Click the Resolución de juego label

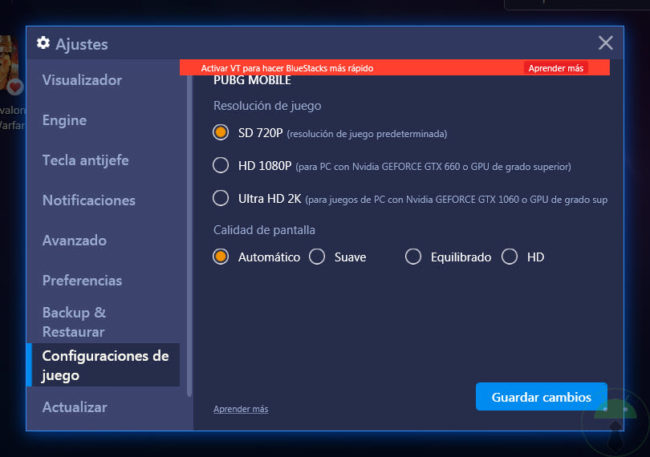[267, 106]
